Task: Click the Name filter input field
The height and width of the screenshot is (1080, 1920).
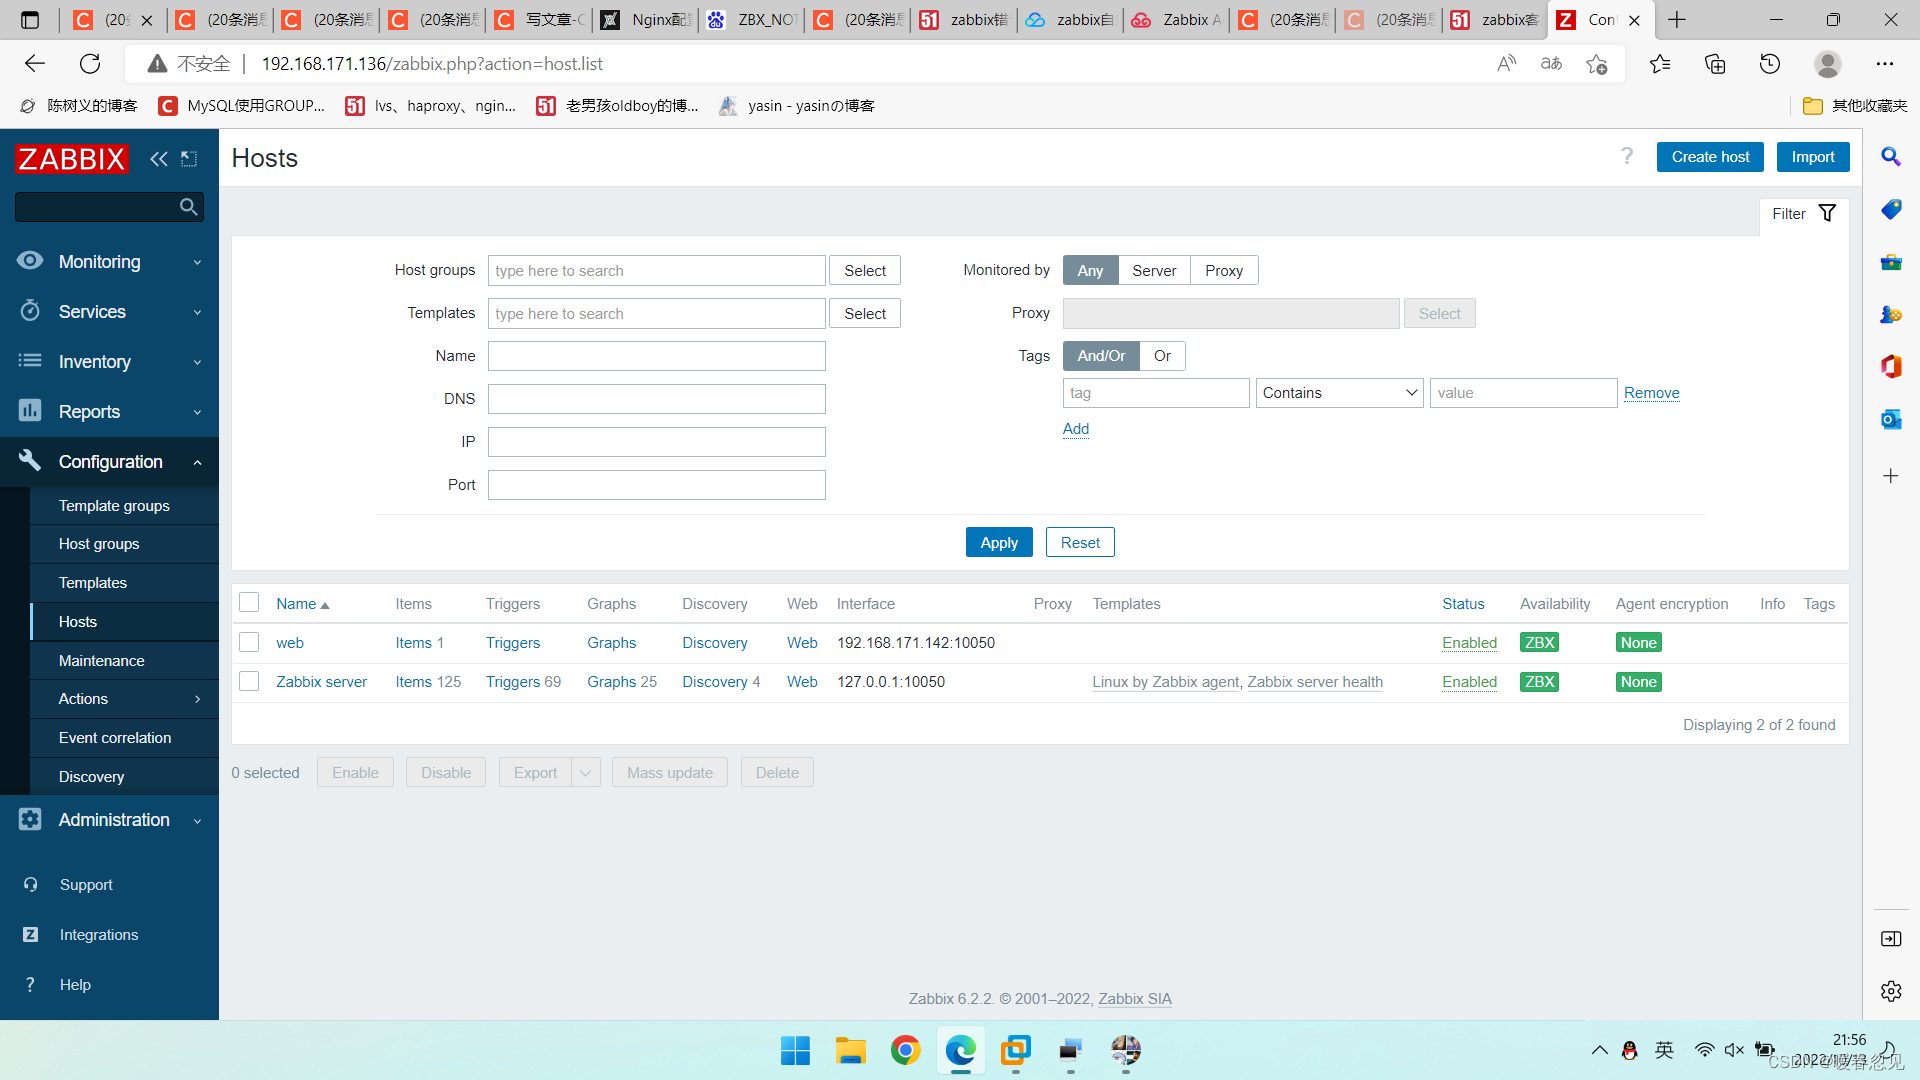Action: [x=656, y=356]
